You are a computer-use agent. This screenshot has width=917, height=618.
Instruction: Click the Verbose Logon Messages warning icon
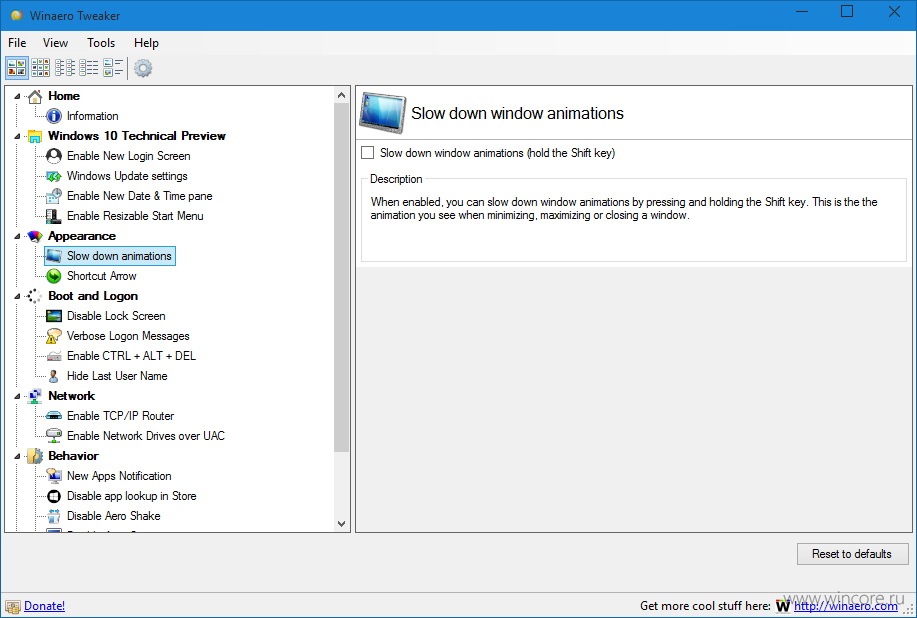click(x=54, y=336)
